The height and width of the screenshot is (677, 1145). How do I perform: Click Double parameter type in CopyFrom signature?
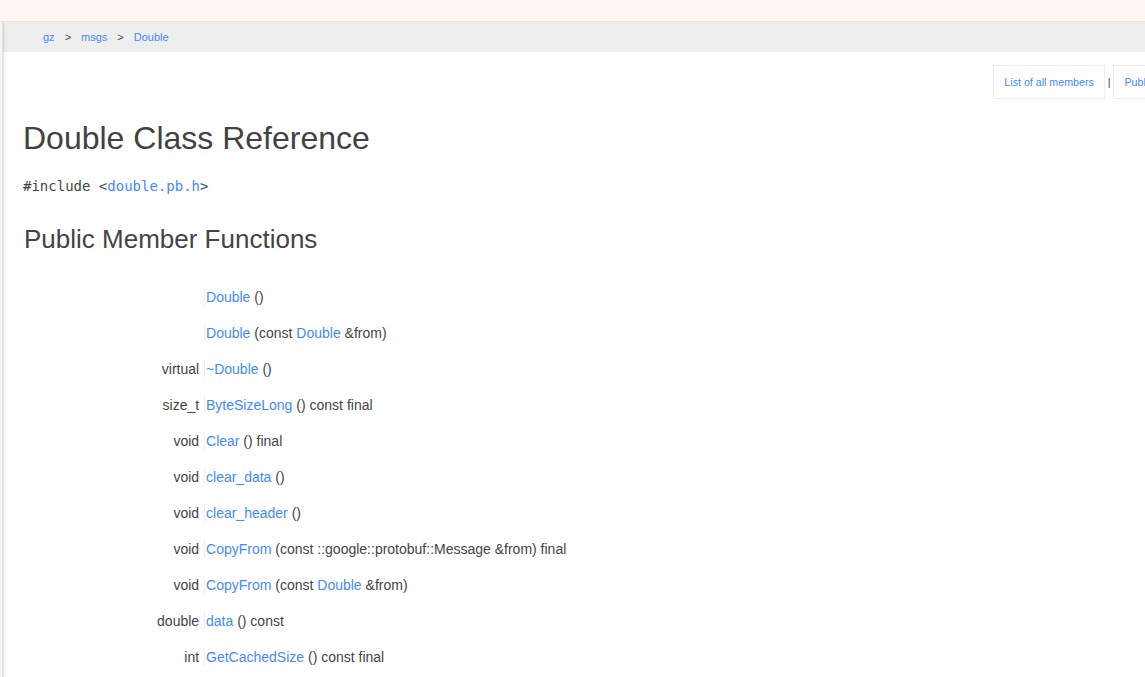[339, 585]
